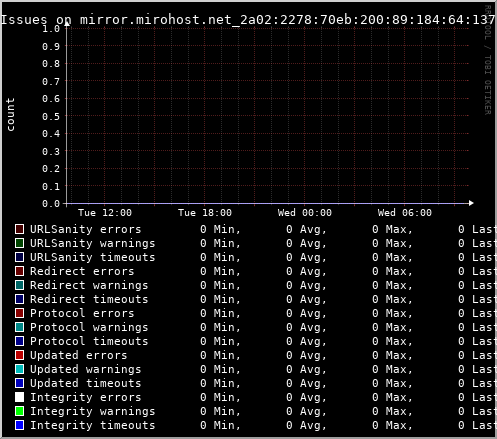Click the Updated errors legend label

79,355
